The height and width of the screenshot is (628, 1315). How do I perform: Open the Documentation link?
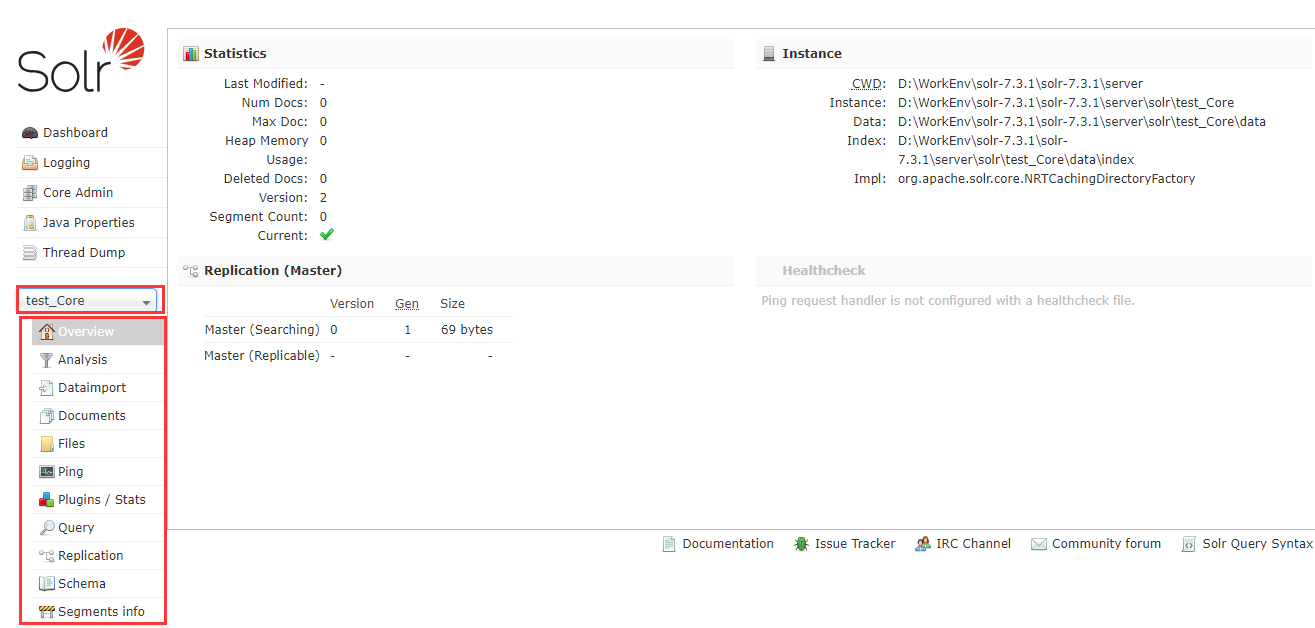coord(728,544)
